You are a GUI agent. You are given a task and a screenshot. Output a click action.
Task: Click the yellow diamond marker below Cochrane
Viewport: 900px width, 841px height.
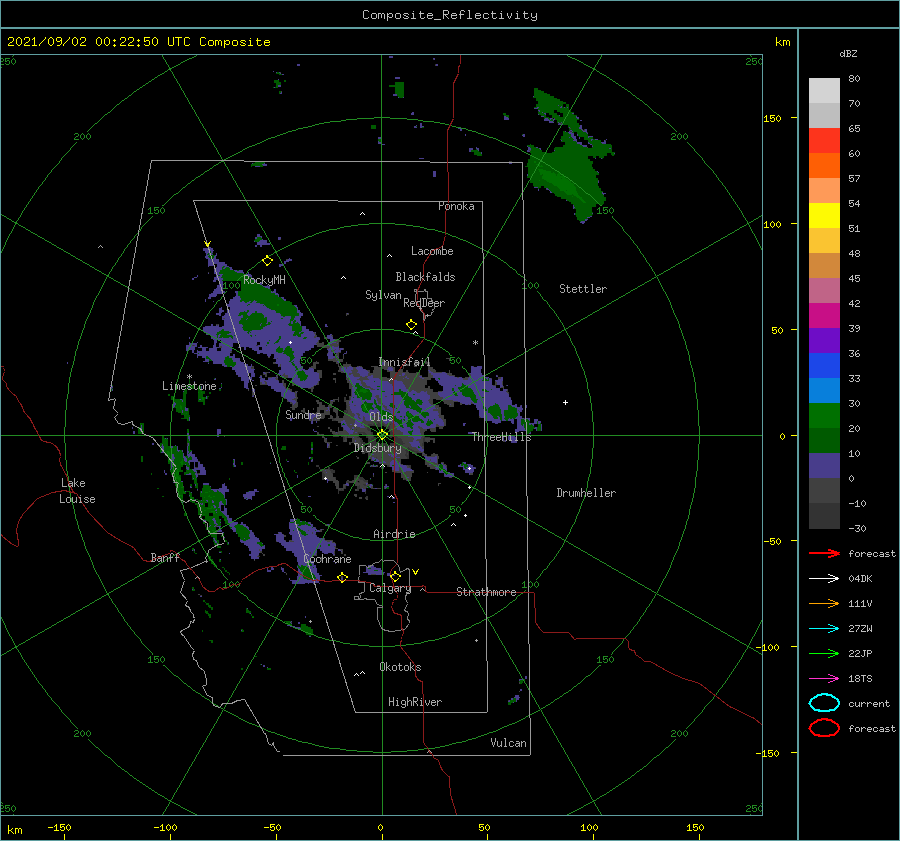(343, 577)
